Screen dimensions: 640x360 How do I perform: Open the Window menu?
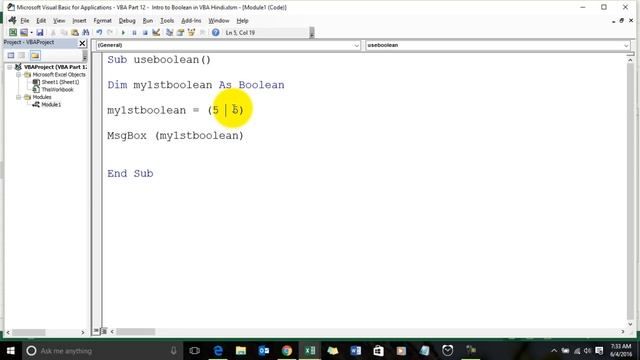tap(219, 20)
